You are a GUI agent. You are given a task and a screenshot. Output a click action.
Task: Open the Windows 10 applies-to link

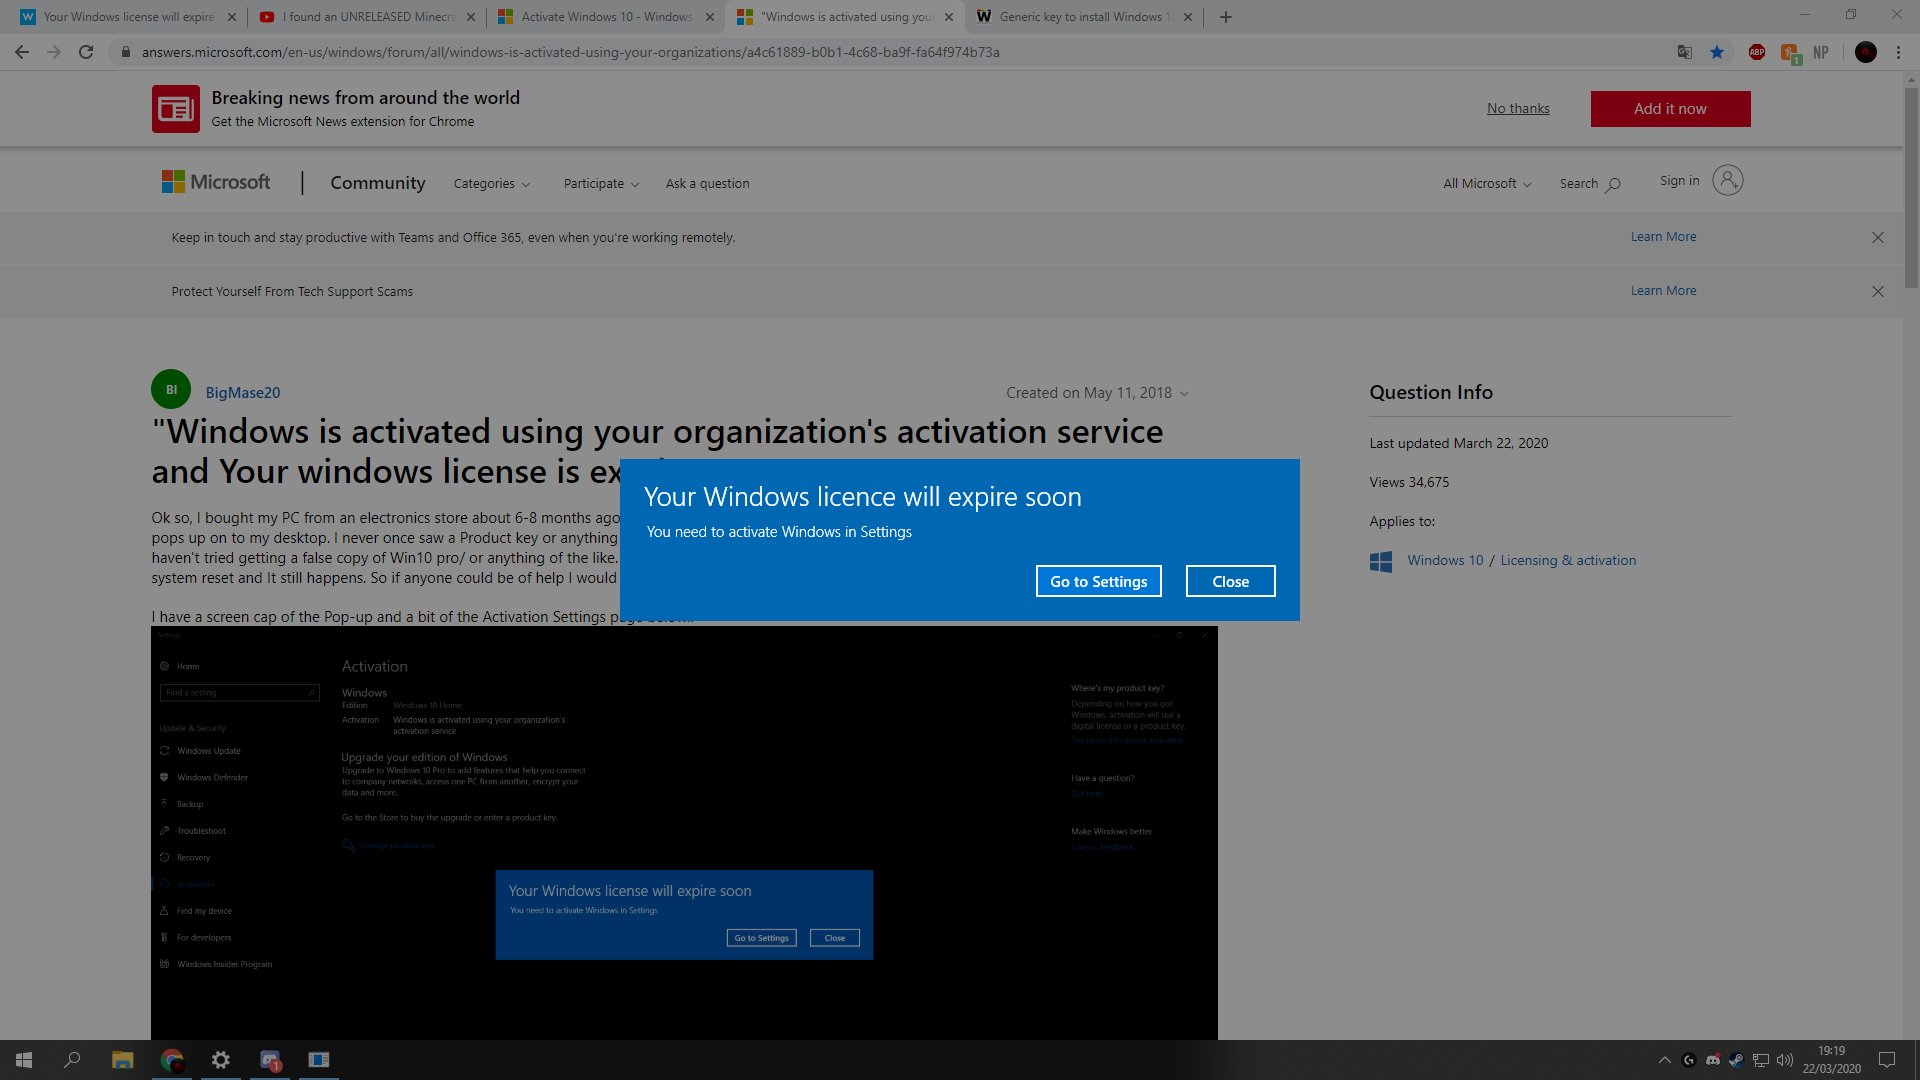point(1445,560)
